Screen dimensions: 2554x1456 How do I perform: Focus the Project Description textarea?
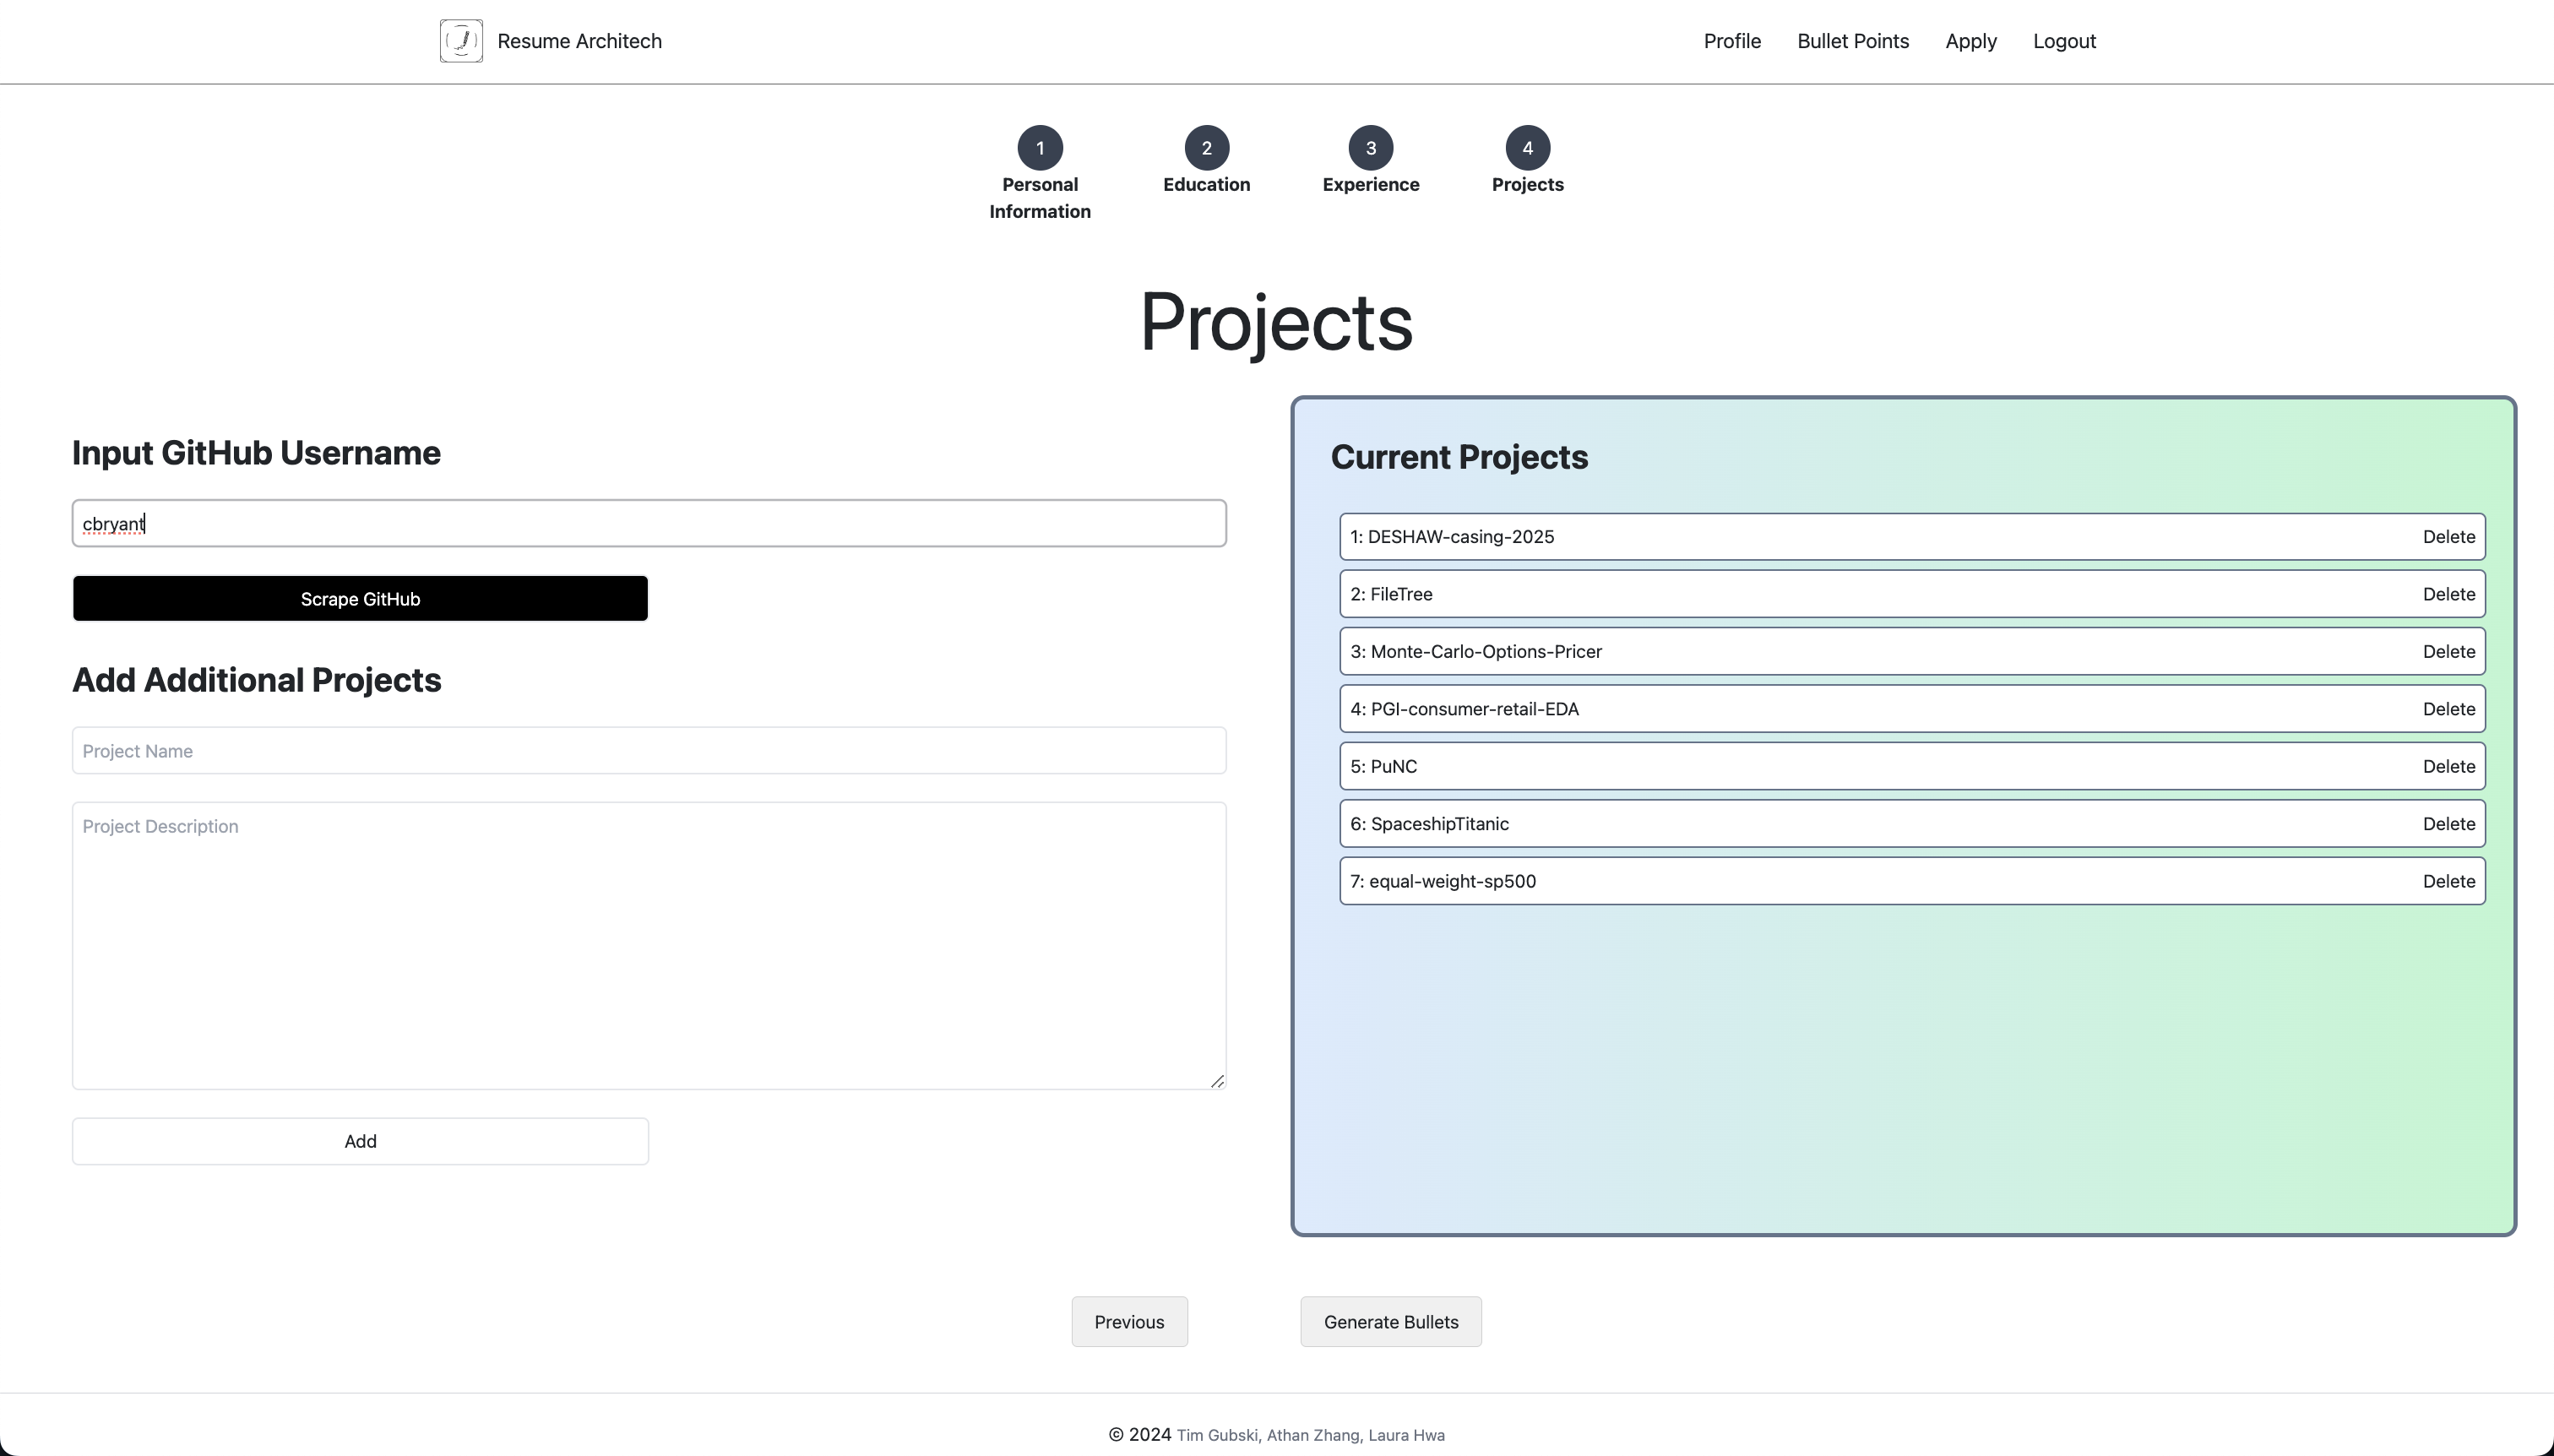(648, 945)
